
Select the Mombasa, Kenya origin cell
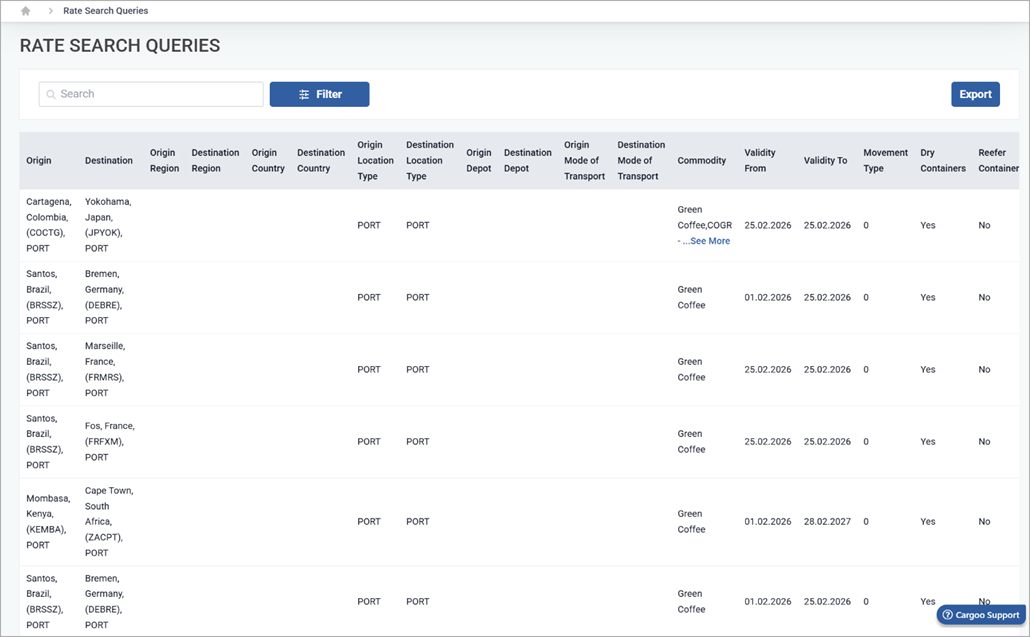click(48, 521)
